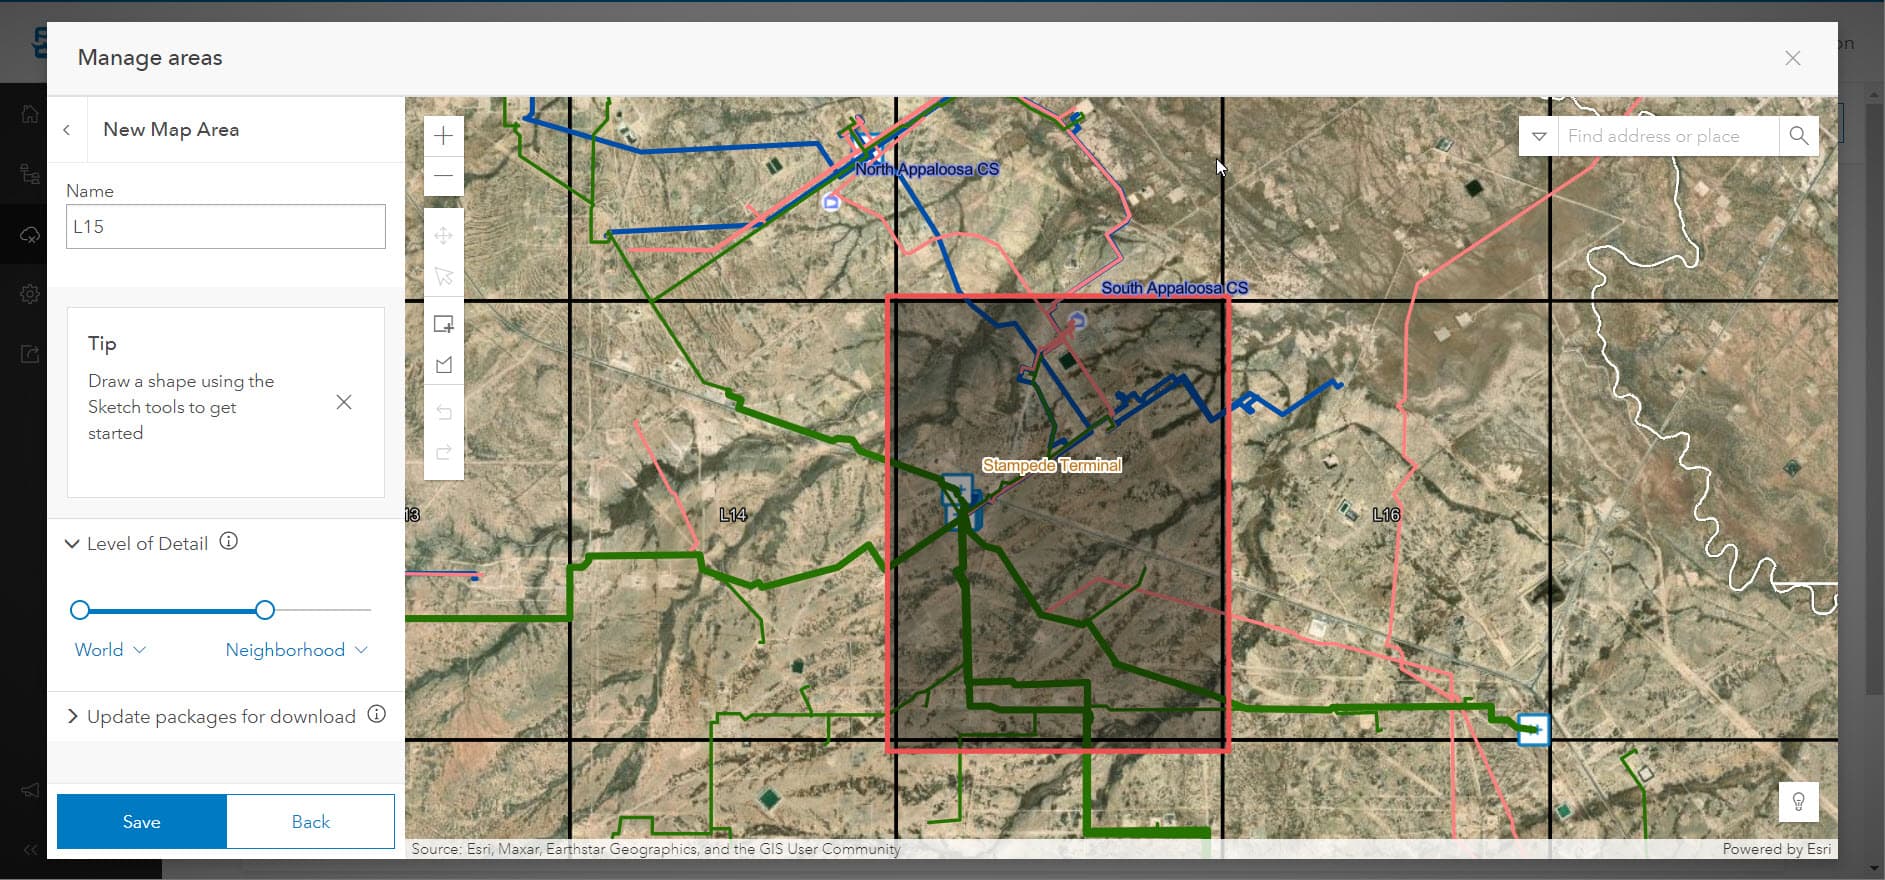The width and height of the screenshot is (1885, 880).
Task: Zoom in on the map
Action: (444, 136)
